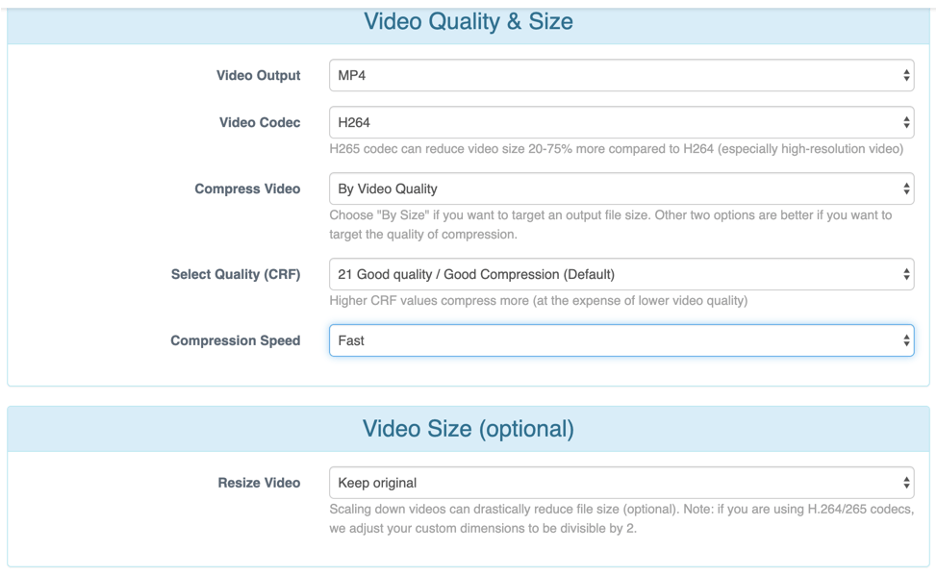This screenshot has width=936, height=576.
Task: Click the stepper arrows on Select Quality field
Action: (x=906, y=274)
